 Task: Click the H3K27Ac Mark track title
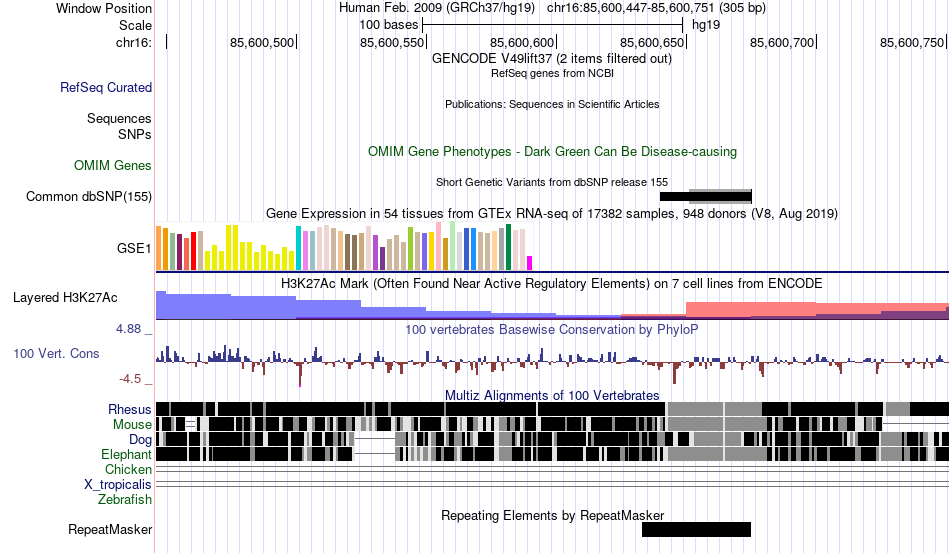point(552,283)
